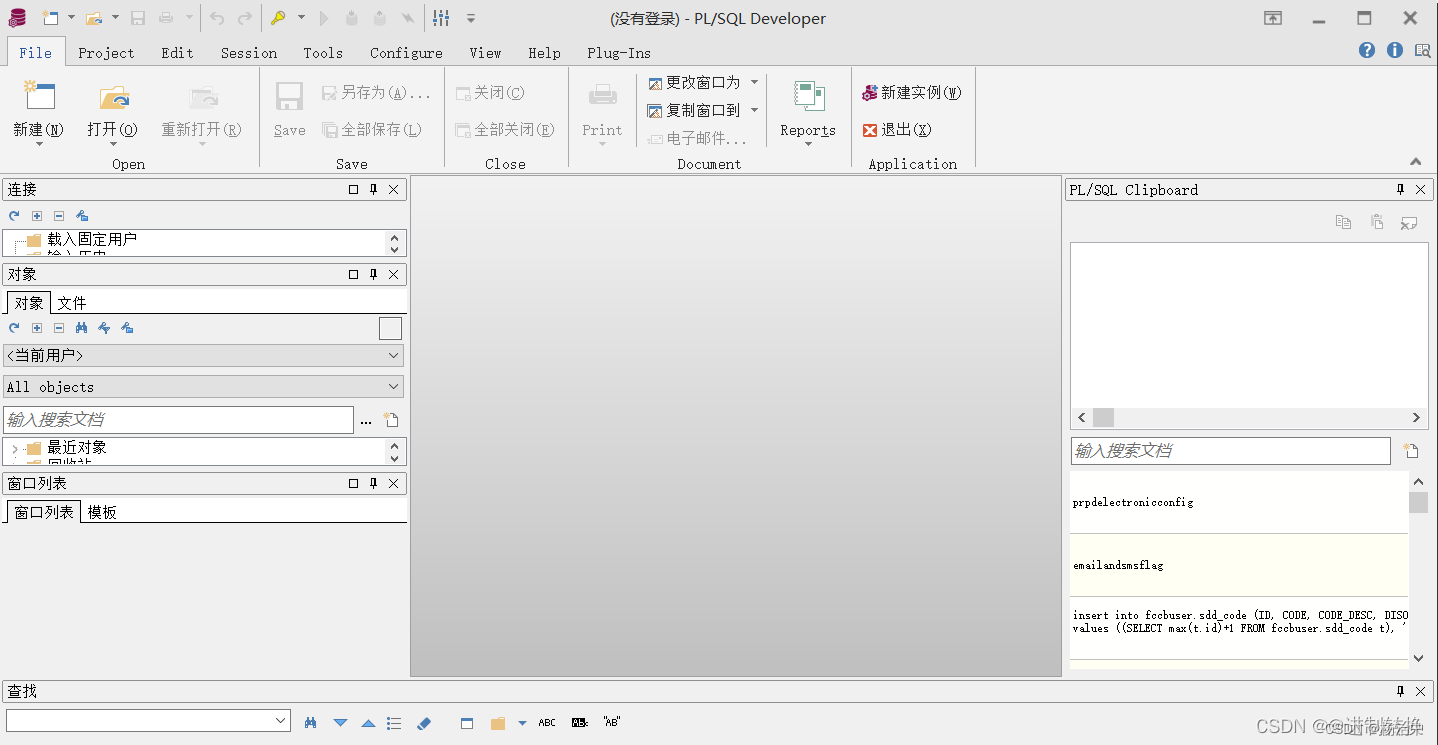
Task: Click the 打开(O) open folder icon
Action: coord(113,96)
